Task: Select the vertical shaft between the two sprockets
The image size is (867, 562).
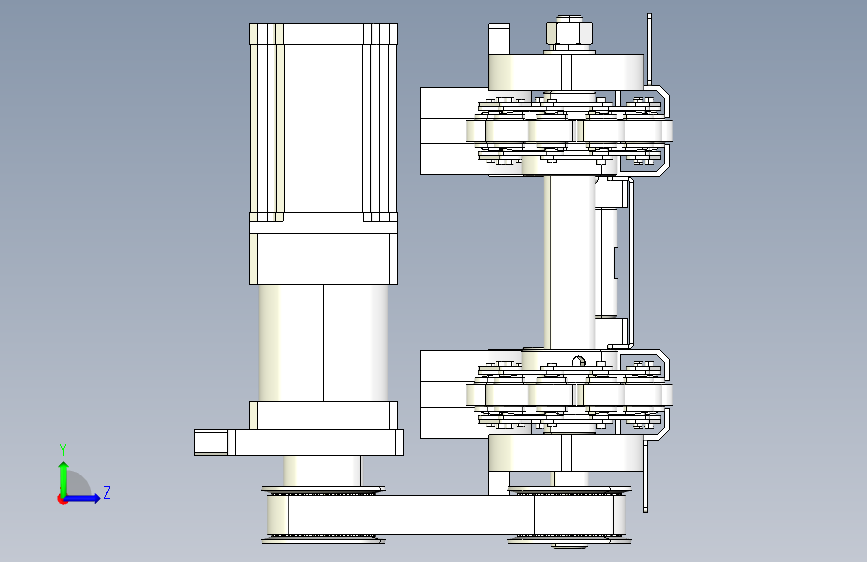Action: (x=570, y=262)
